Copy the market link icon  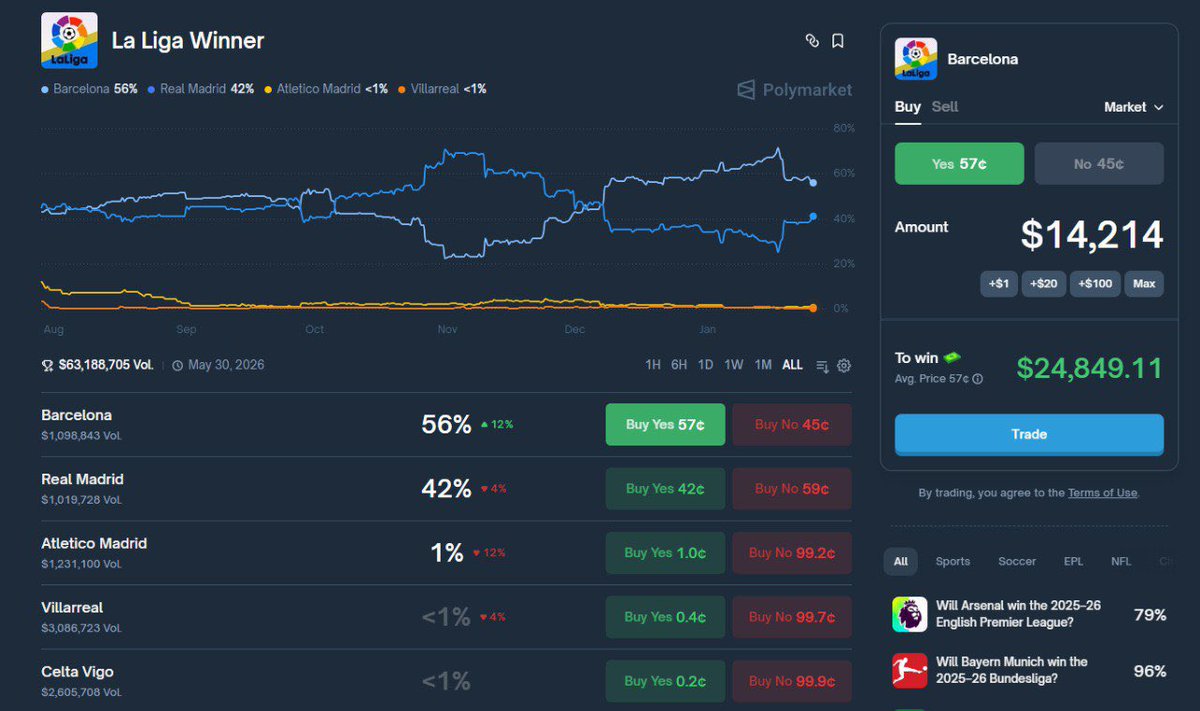[x=812, y=41]
